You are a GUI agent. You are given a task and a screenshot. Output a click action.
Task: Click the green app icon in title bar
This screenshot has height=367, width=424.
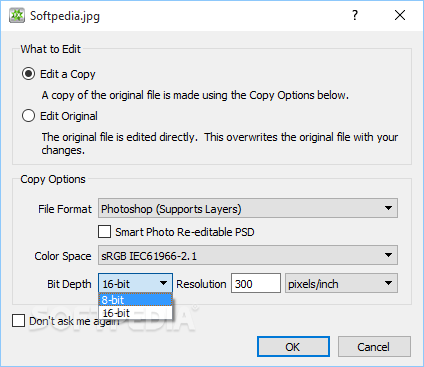coord(17,15)
